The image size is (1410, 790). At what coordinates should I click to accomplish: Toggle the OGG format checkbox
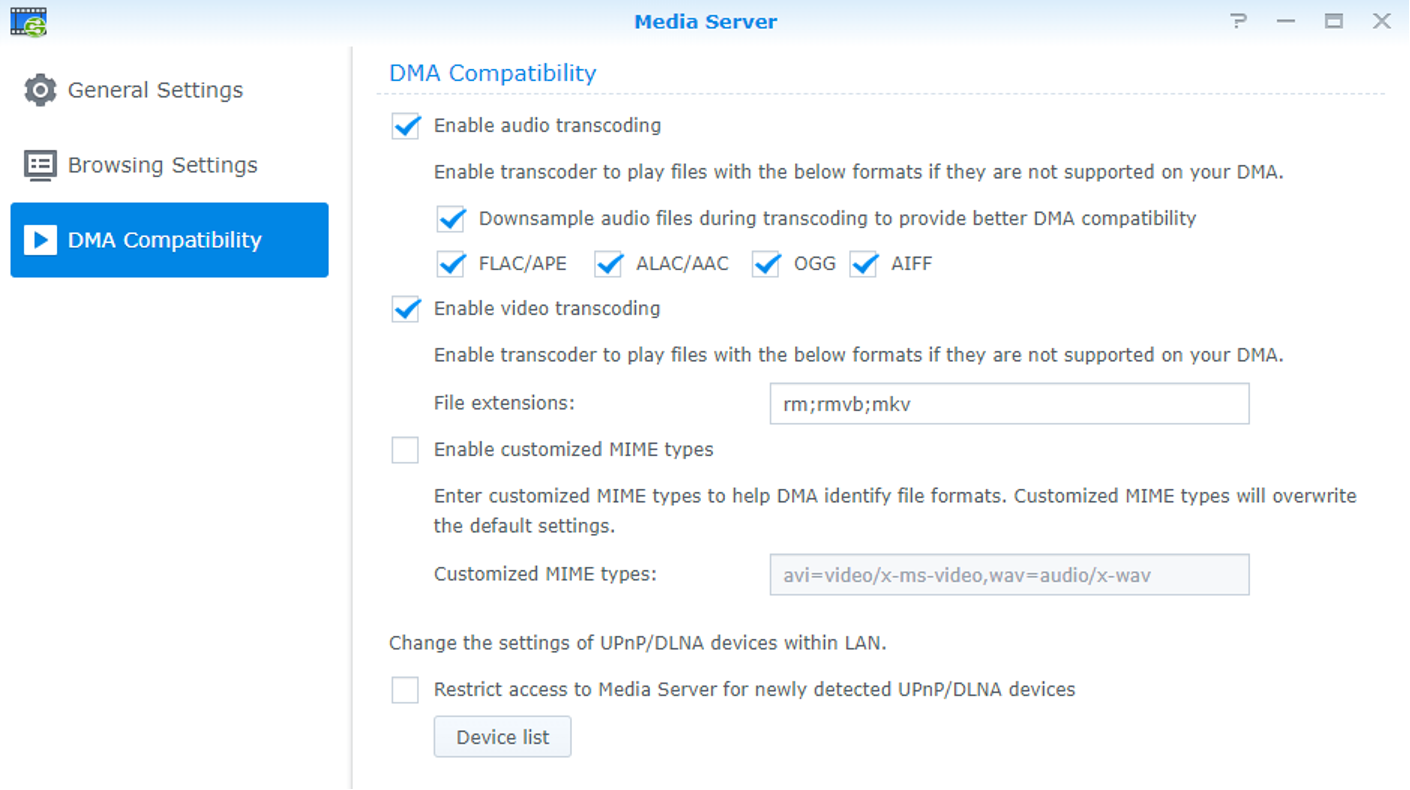[766, 264]
